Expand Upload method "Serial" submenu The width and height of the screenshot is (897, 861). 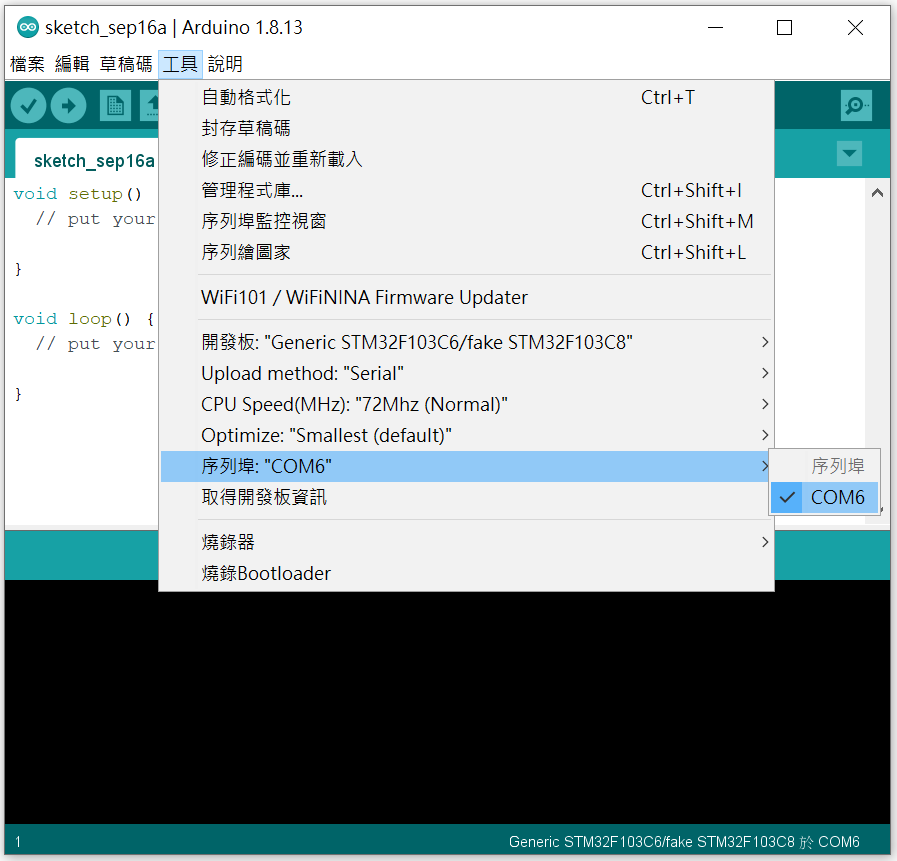point(466,373)
